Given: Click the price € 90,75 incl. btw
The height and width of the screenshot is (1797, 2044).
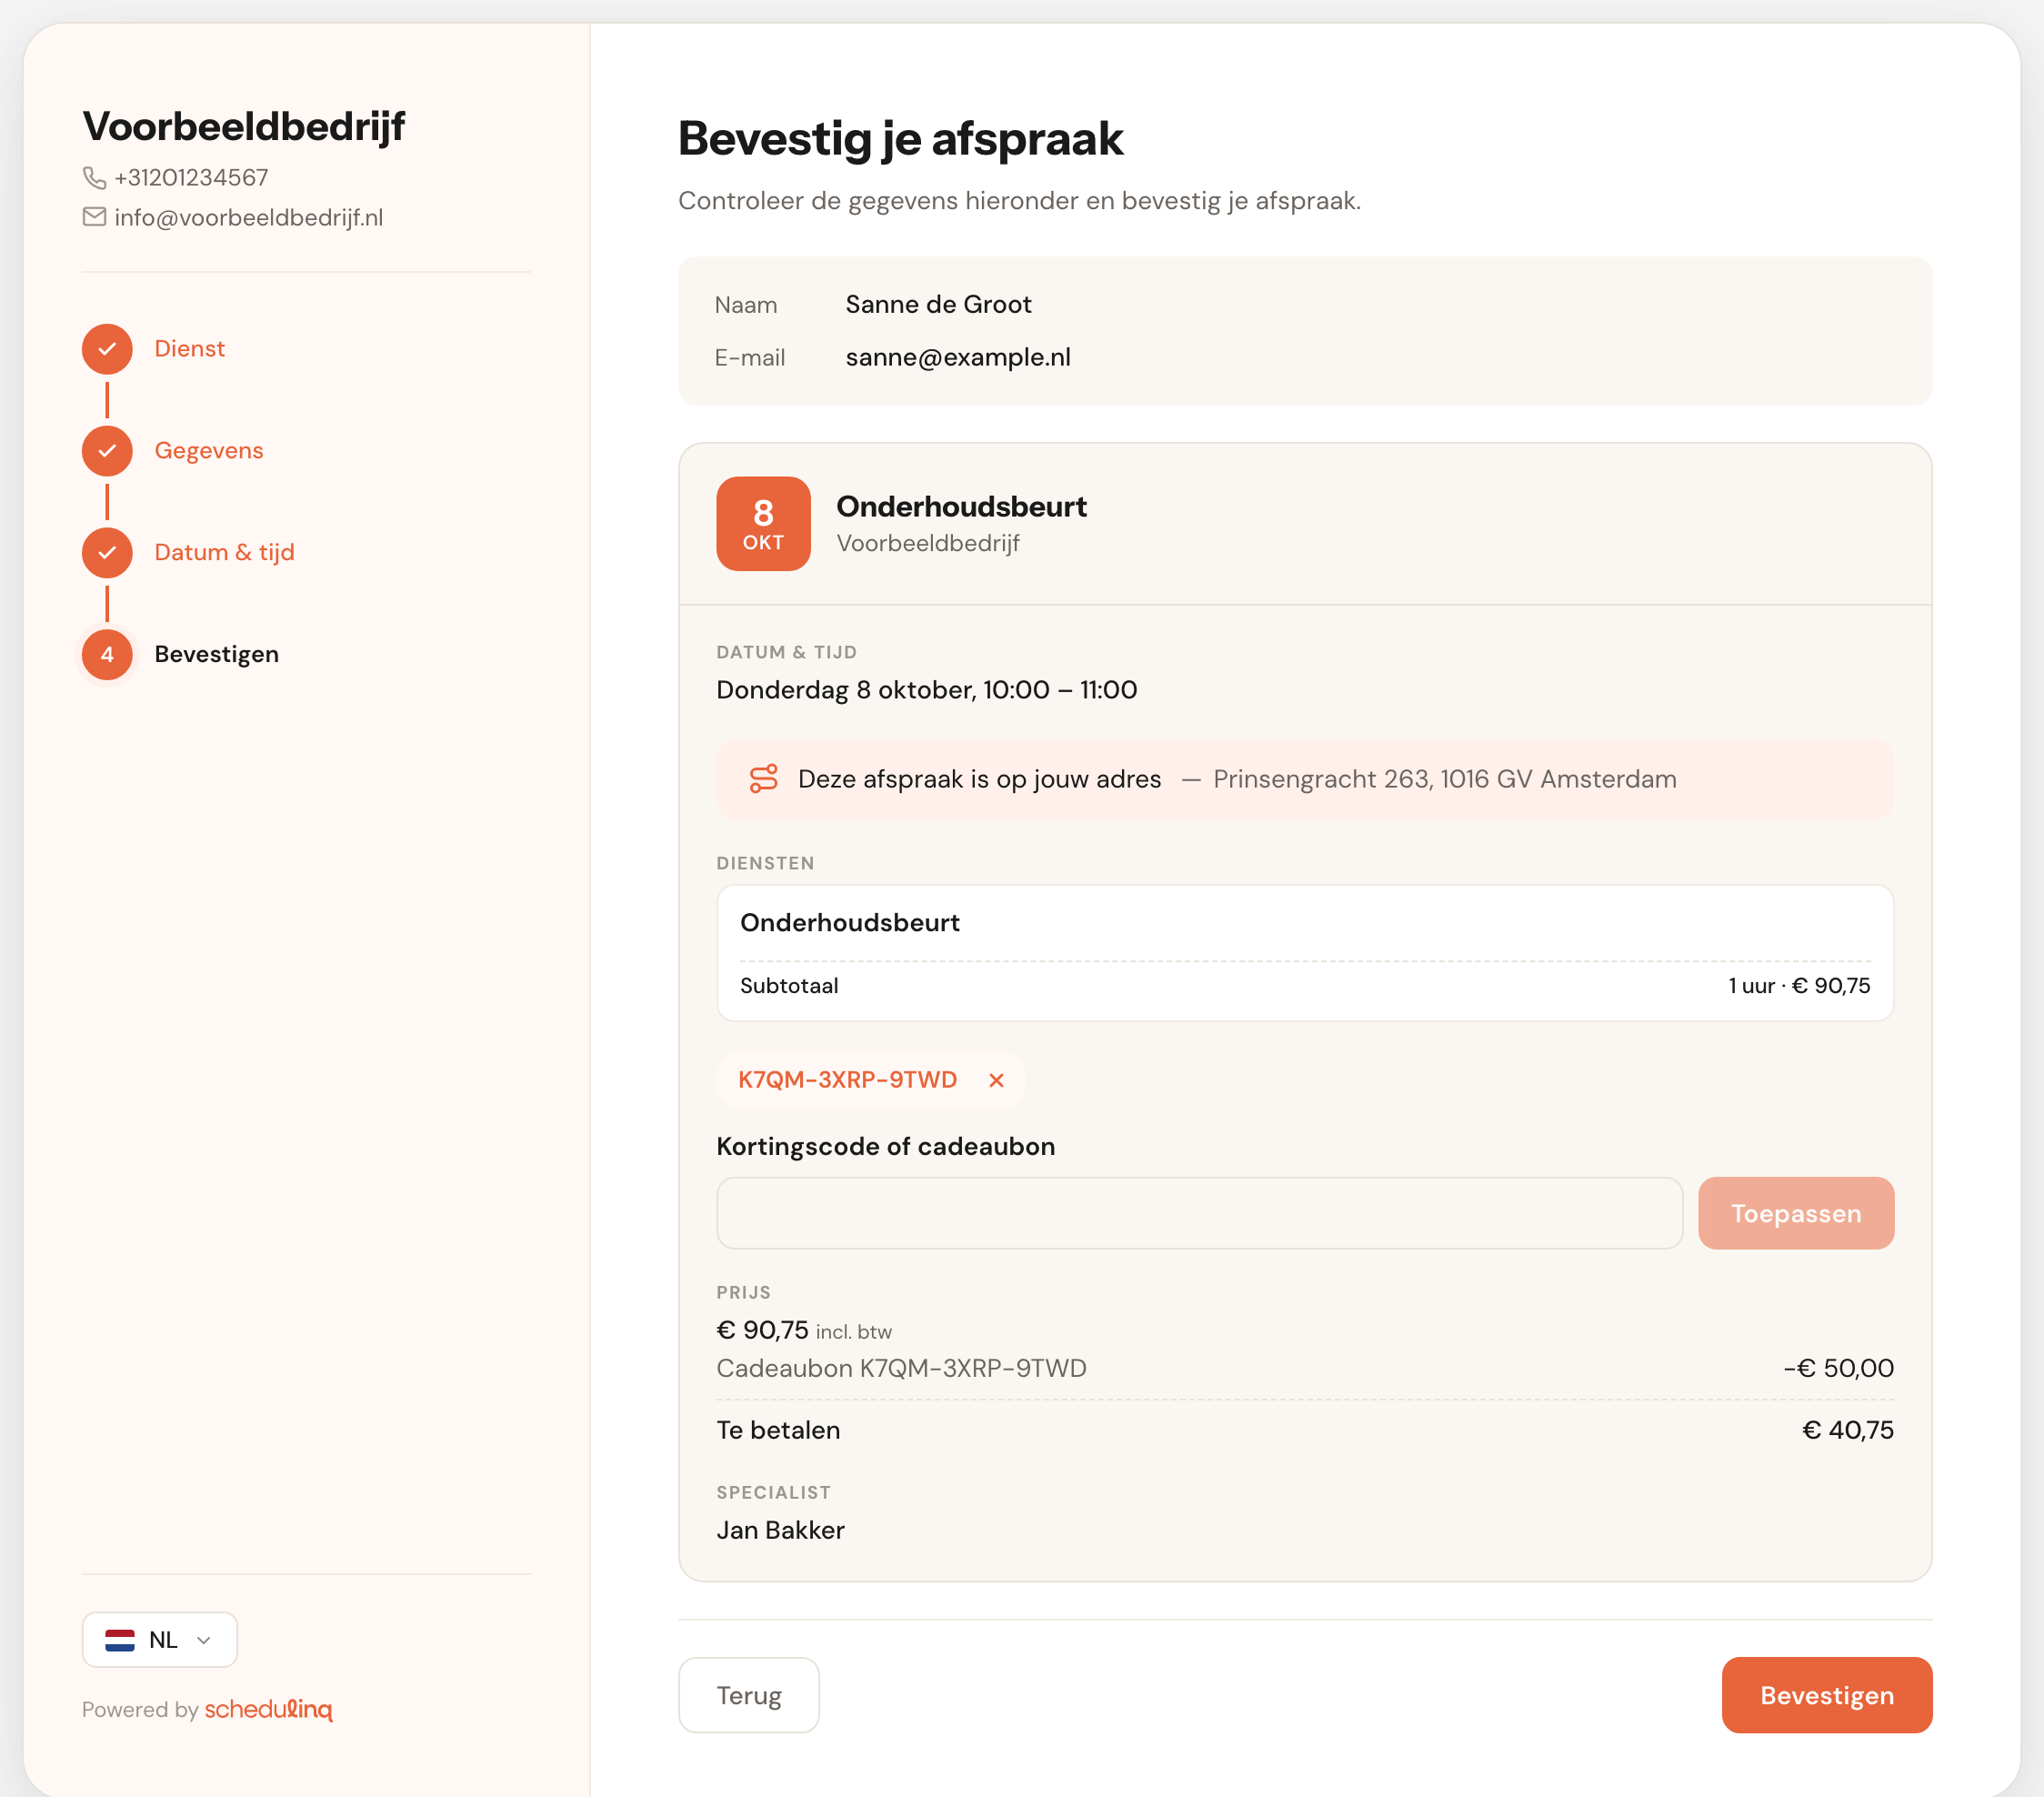Looking at the screenshot, I should click(804, 1330).
